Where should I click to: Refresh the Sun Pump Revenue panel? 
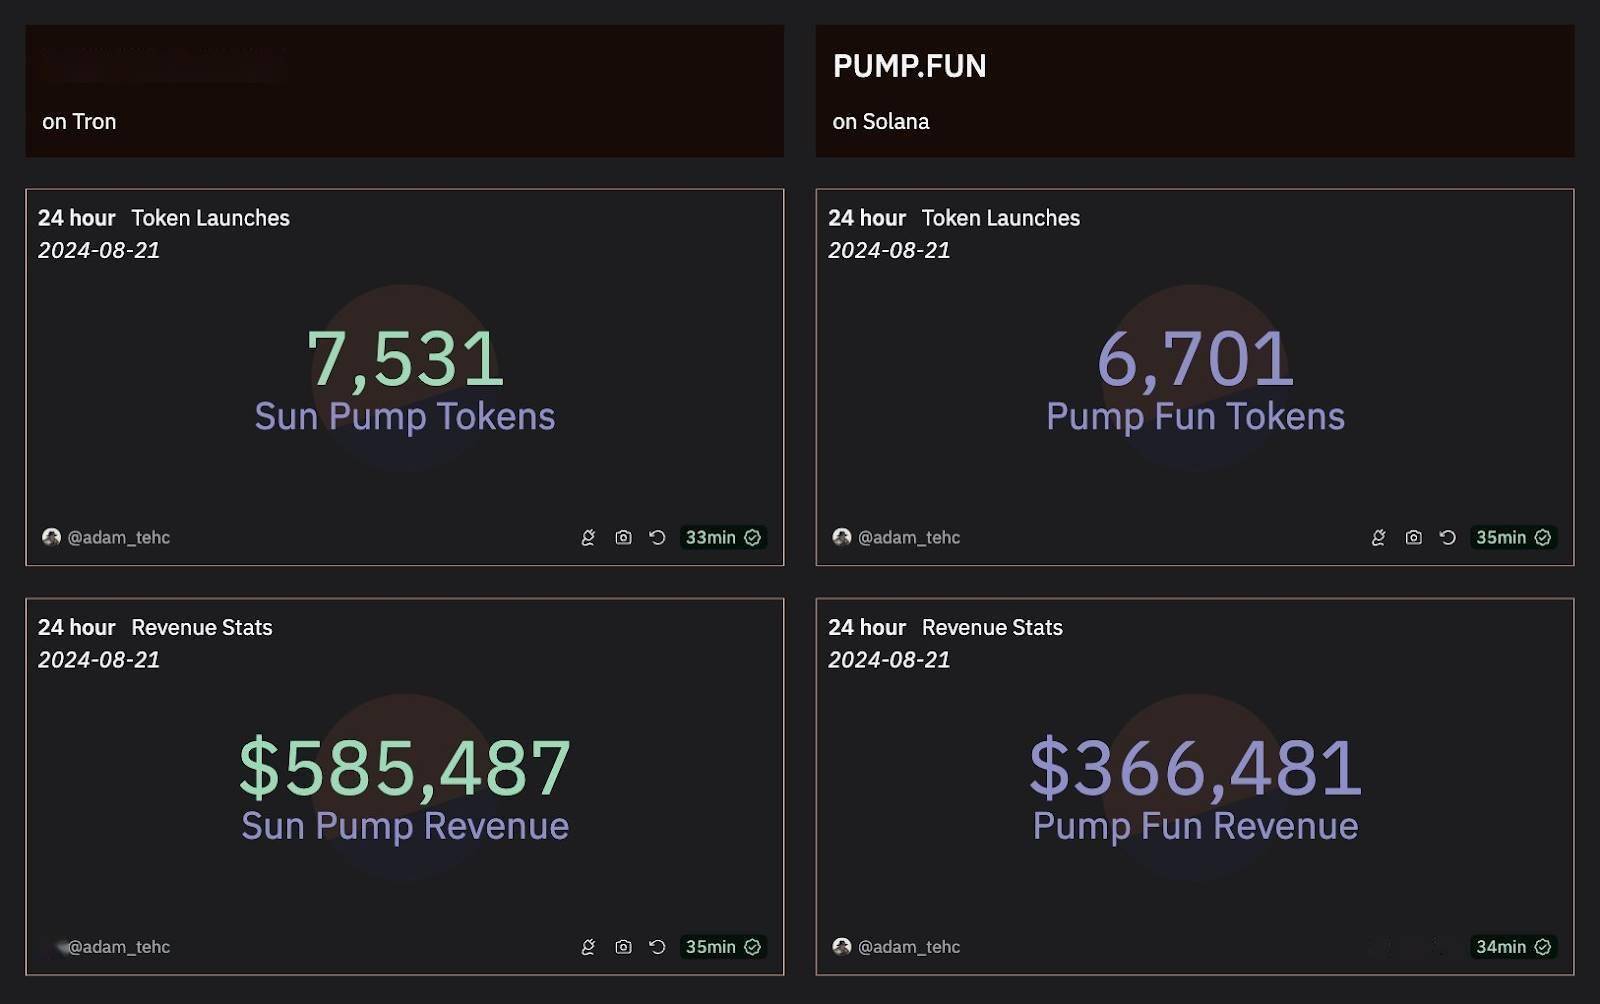pyautogui.click(x=657, y=947)
